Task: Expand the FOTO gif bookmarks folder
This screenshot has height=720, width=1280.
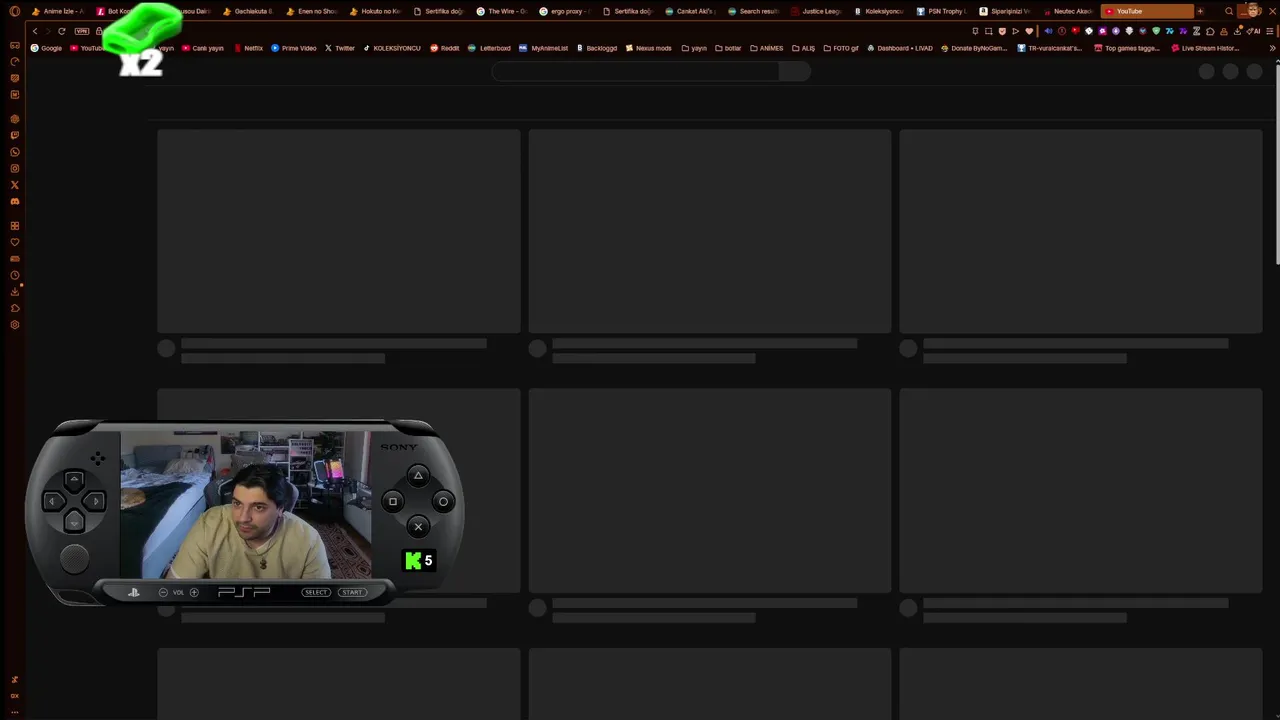Action: 840,48
